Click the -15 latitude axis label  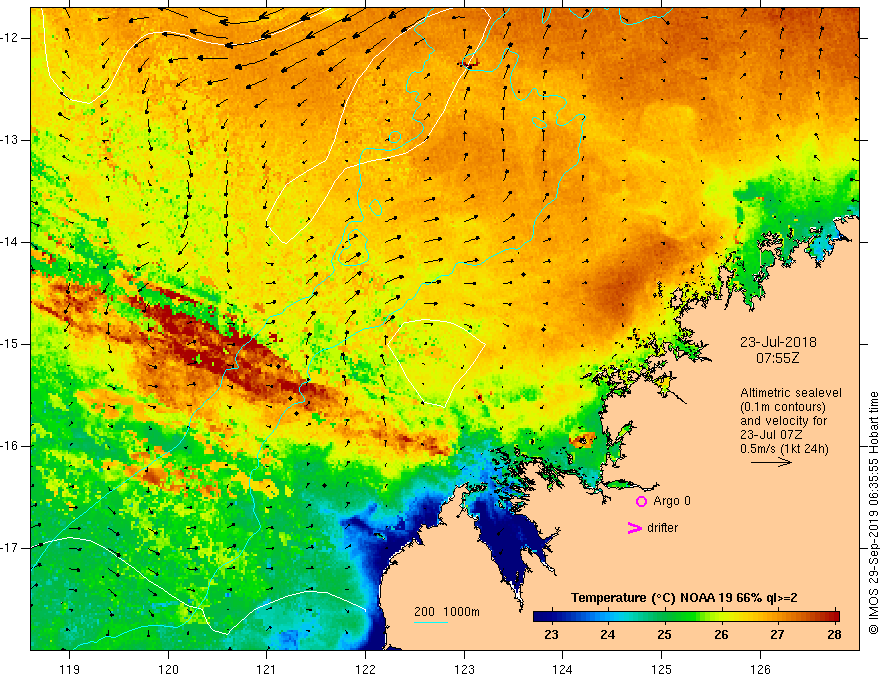(x=10, y=344)
